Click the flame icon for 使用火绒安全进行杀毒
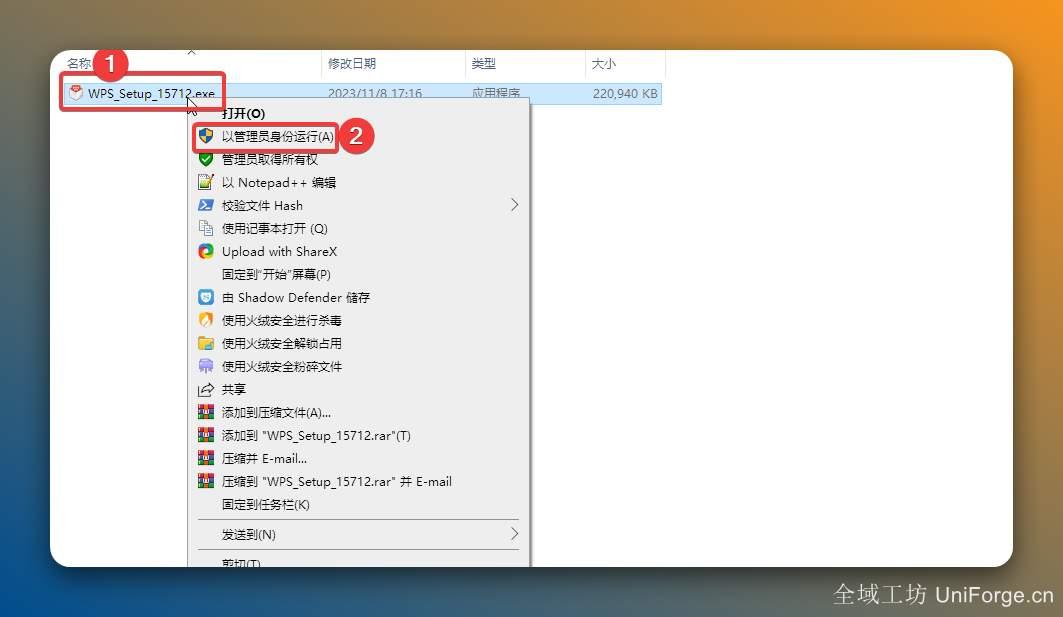The image size is (1063, 617). [206, 320]
